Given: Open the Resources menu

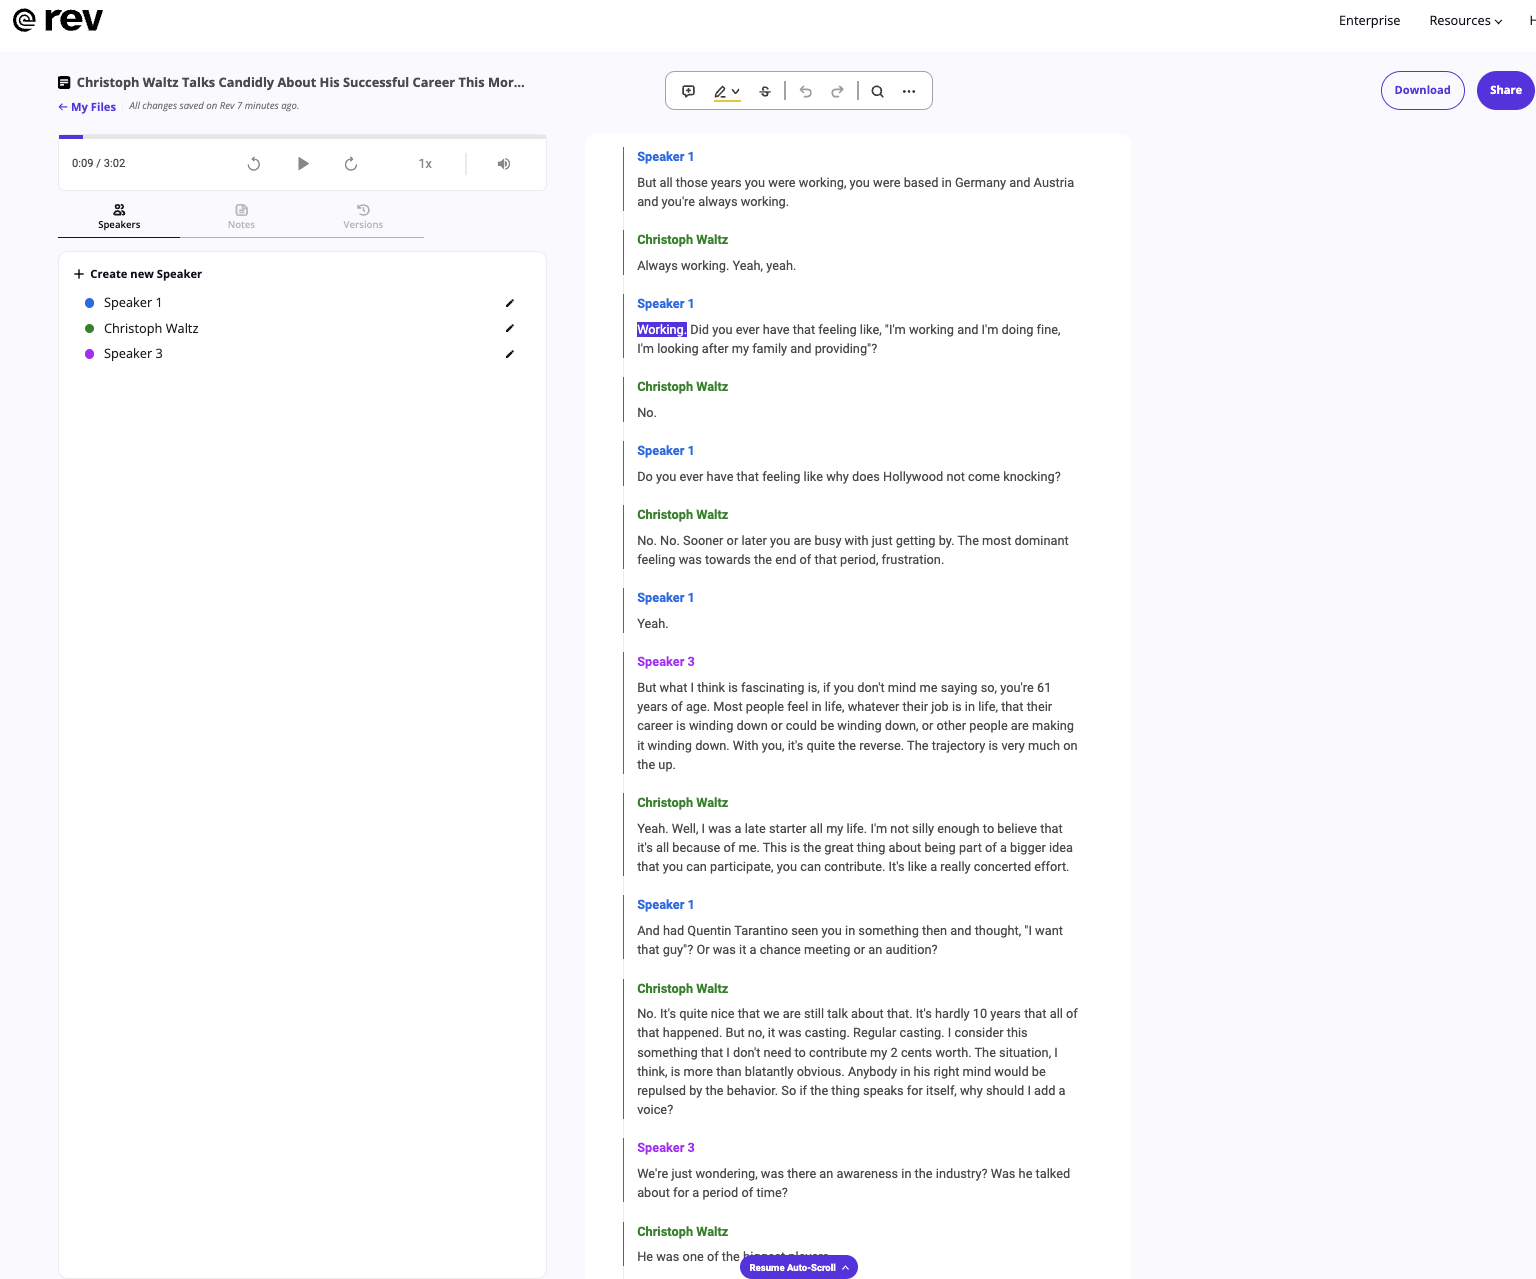Looking at the screenshot, I should [1465, 20].
